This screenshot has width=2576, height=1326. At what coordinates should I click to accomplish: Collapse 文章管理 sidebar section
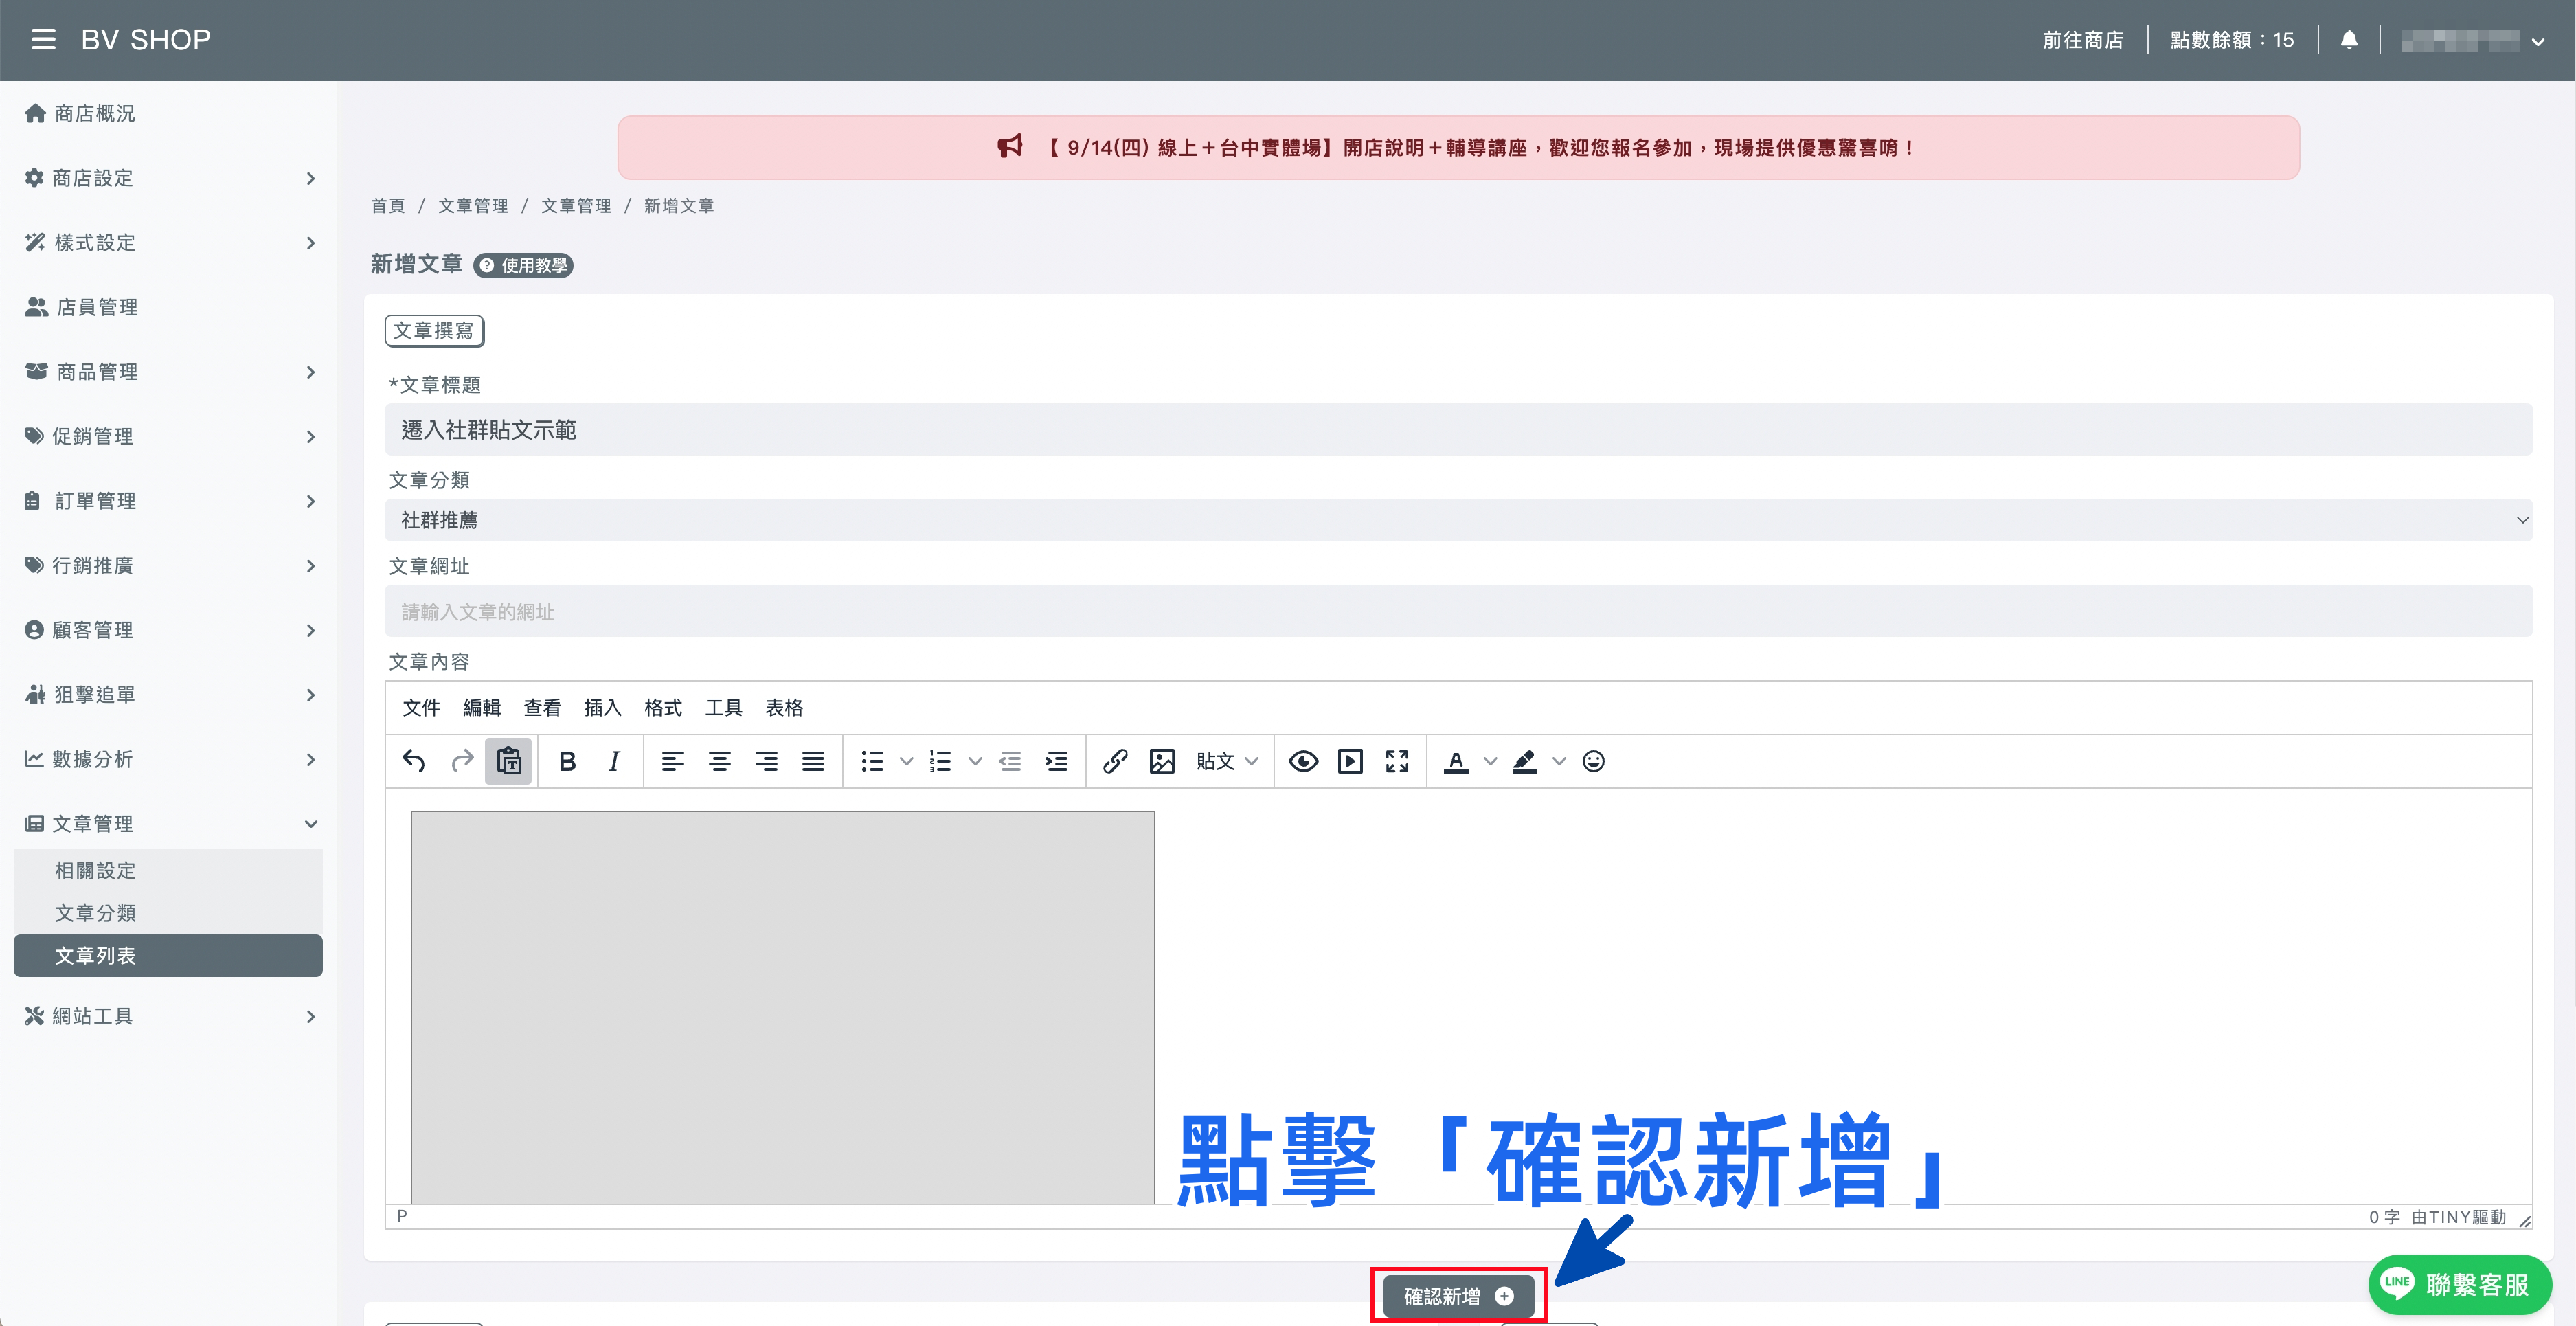pyautogui.click(x=168, y=823)
